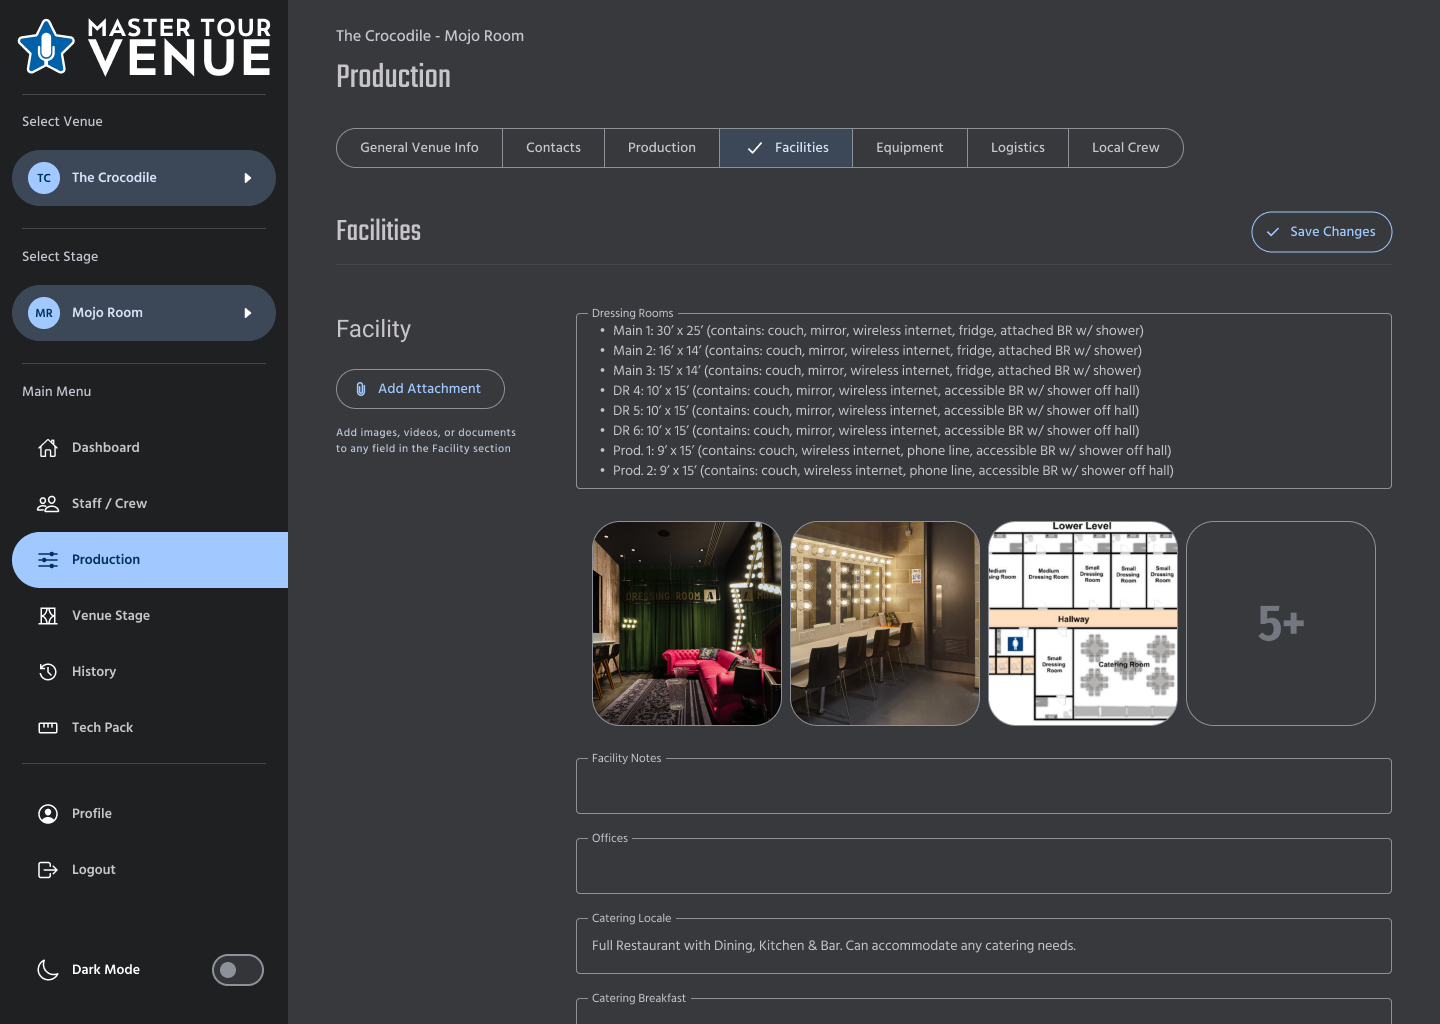Open the green dressing room photo
This screenshot has height=1024, width=1440.
(687, 624)
